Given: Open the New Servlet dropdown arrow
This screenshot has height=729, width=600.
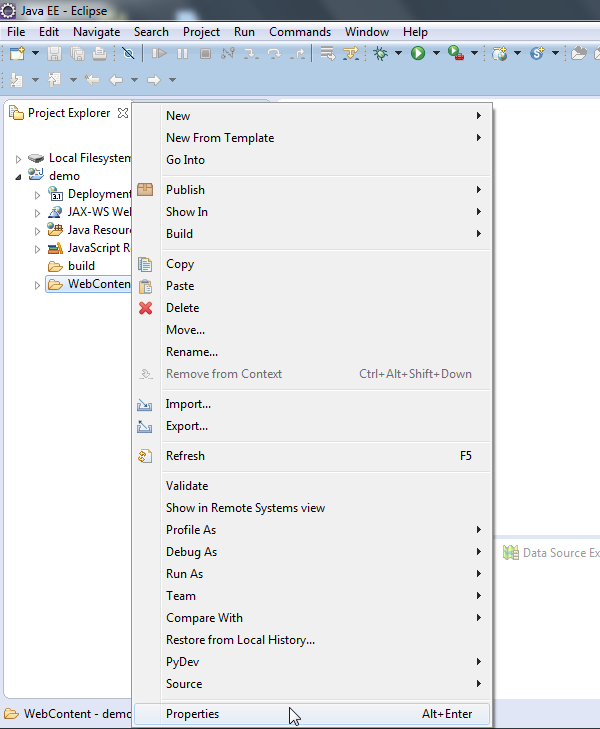Looking at the screenshot, I should [x=555, y=53].
